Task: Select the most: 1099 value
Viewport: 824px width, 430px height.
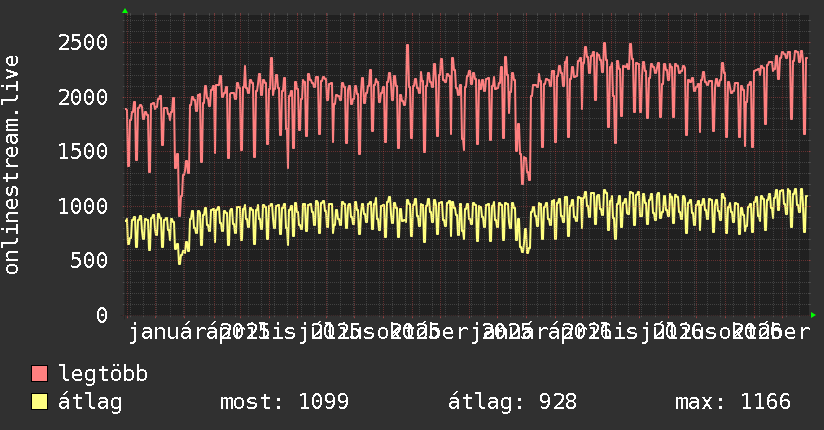Action: (284, 402)
